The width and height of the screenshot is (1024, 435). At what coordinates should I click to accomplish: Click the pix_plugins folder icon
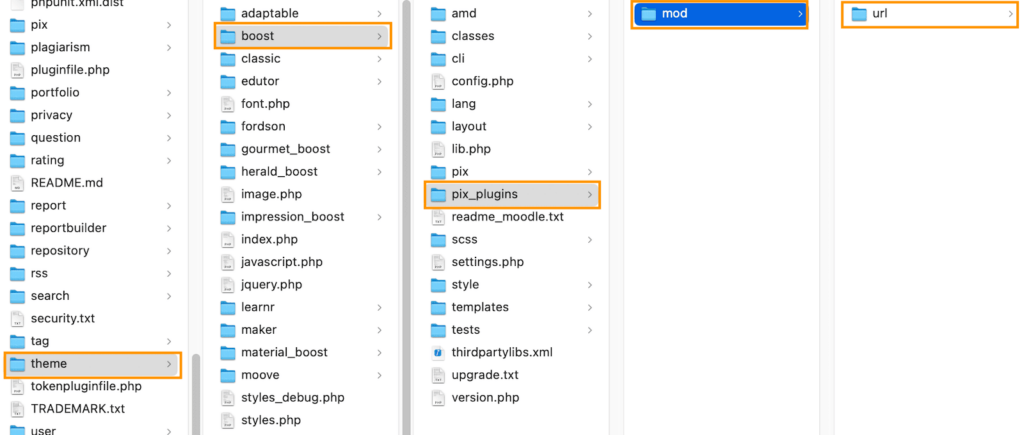[438, 194]
